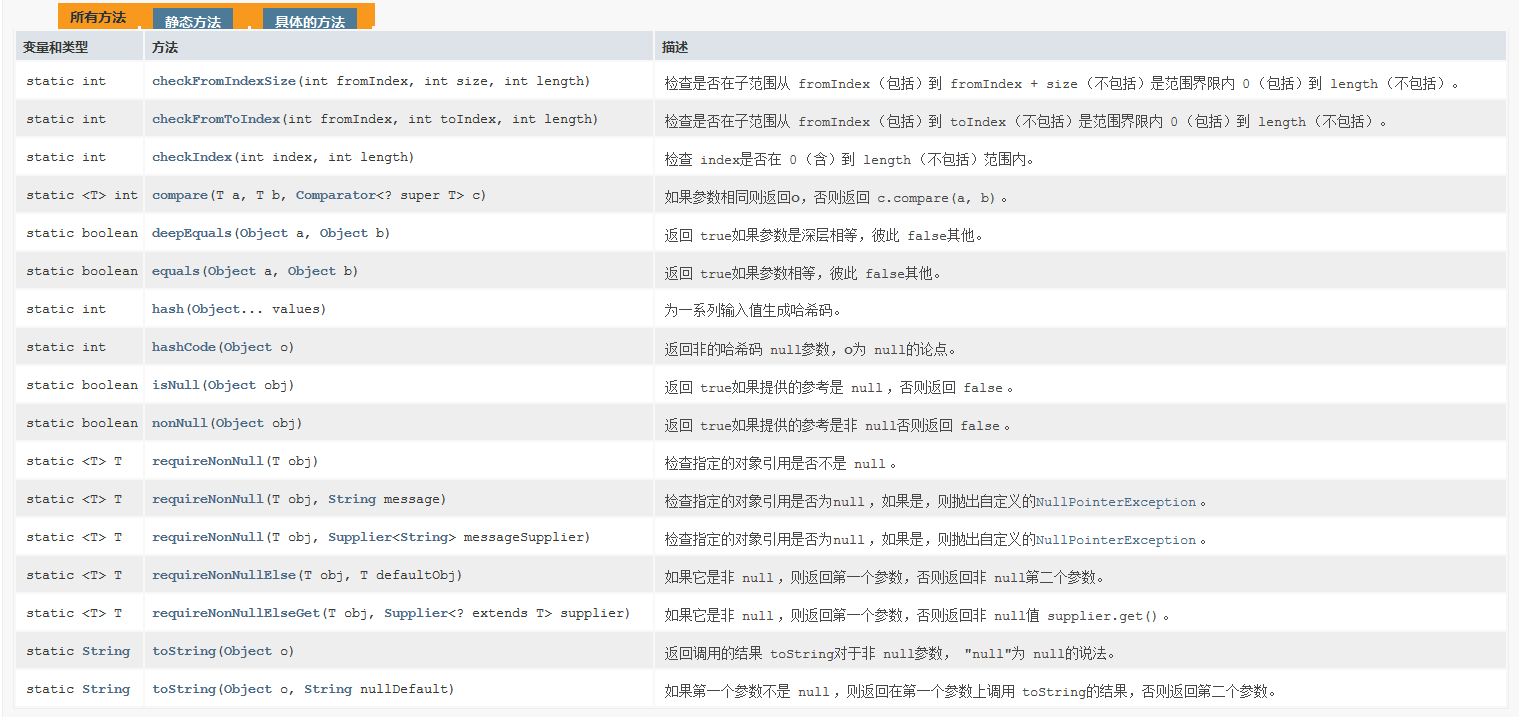
Task: Open requireNonNull with messageSupplier link
Action: coord(208,537)
